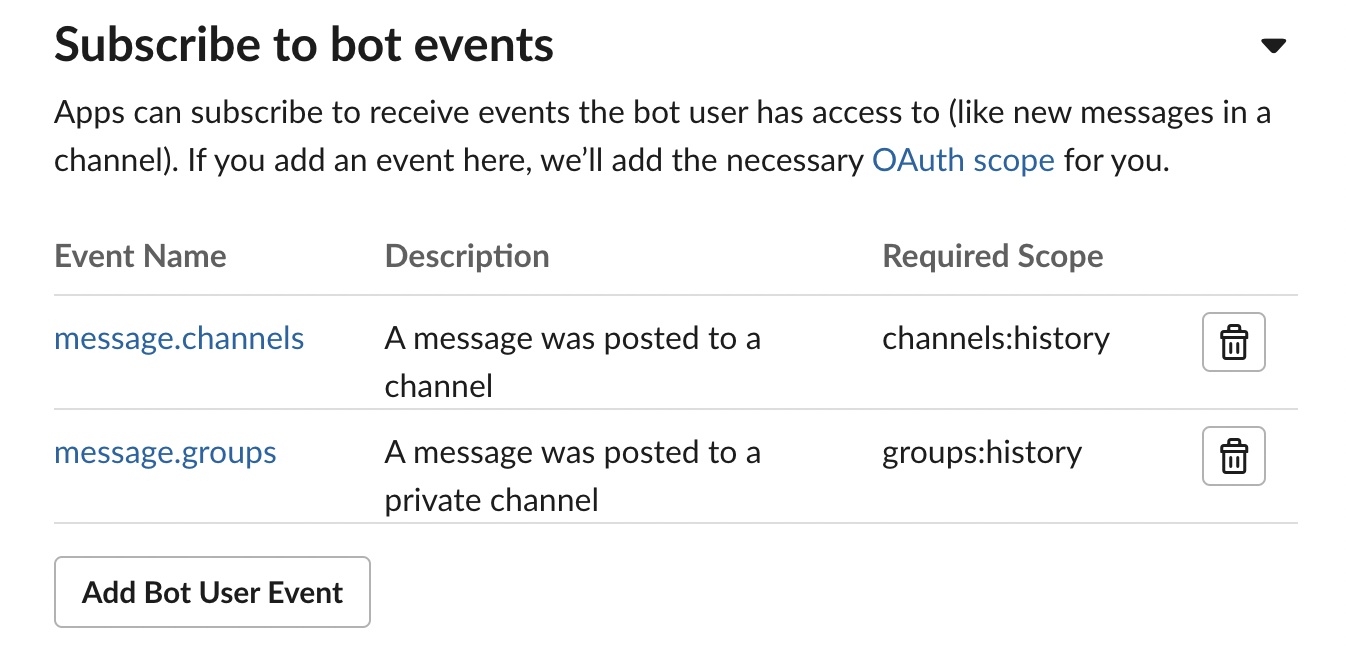The width and height of the screenshot is (1346, 656).
Task: Select the groups:history scope text
Action: click(981, 452)
